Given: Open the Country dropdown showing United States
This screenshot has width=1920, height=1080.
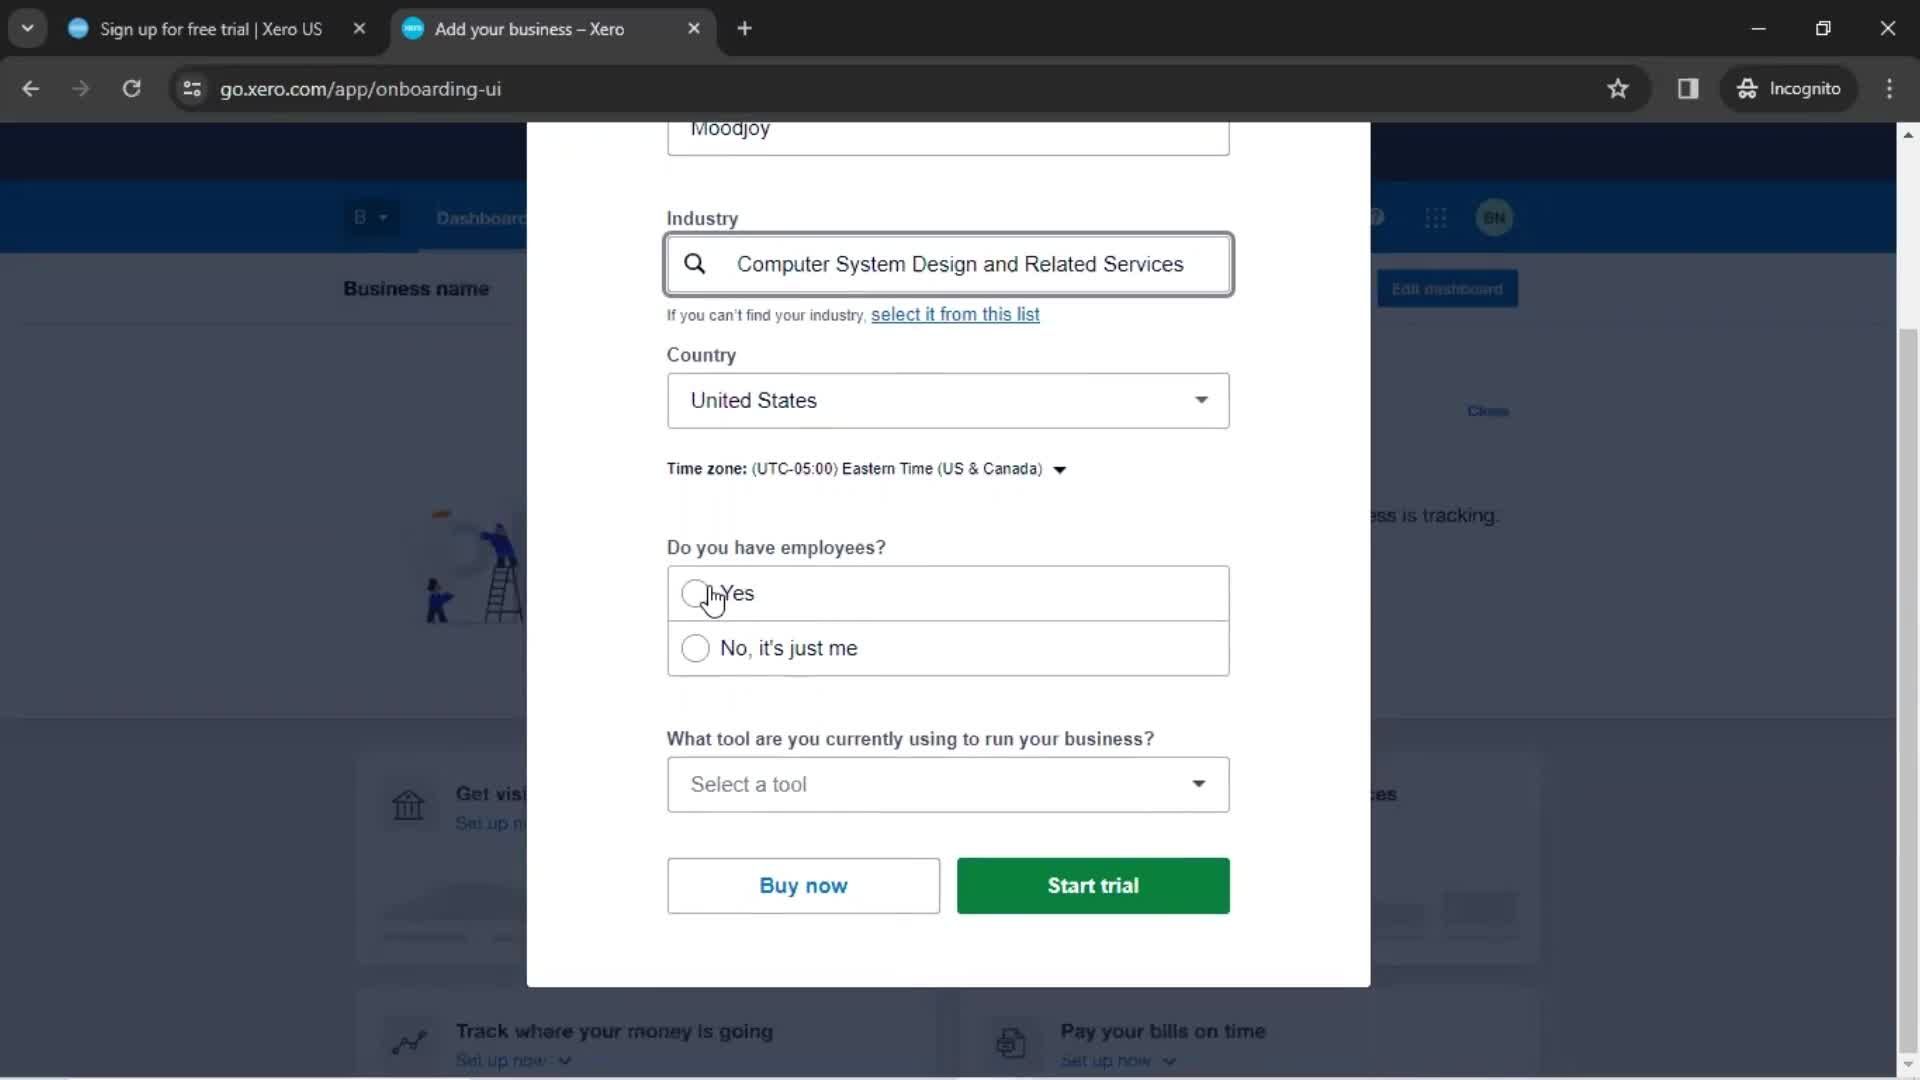Looking at the screenshot, I should (948, 401).
